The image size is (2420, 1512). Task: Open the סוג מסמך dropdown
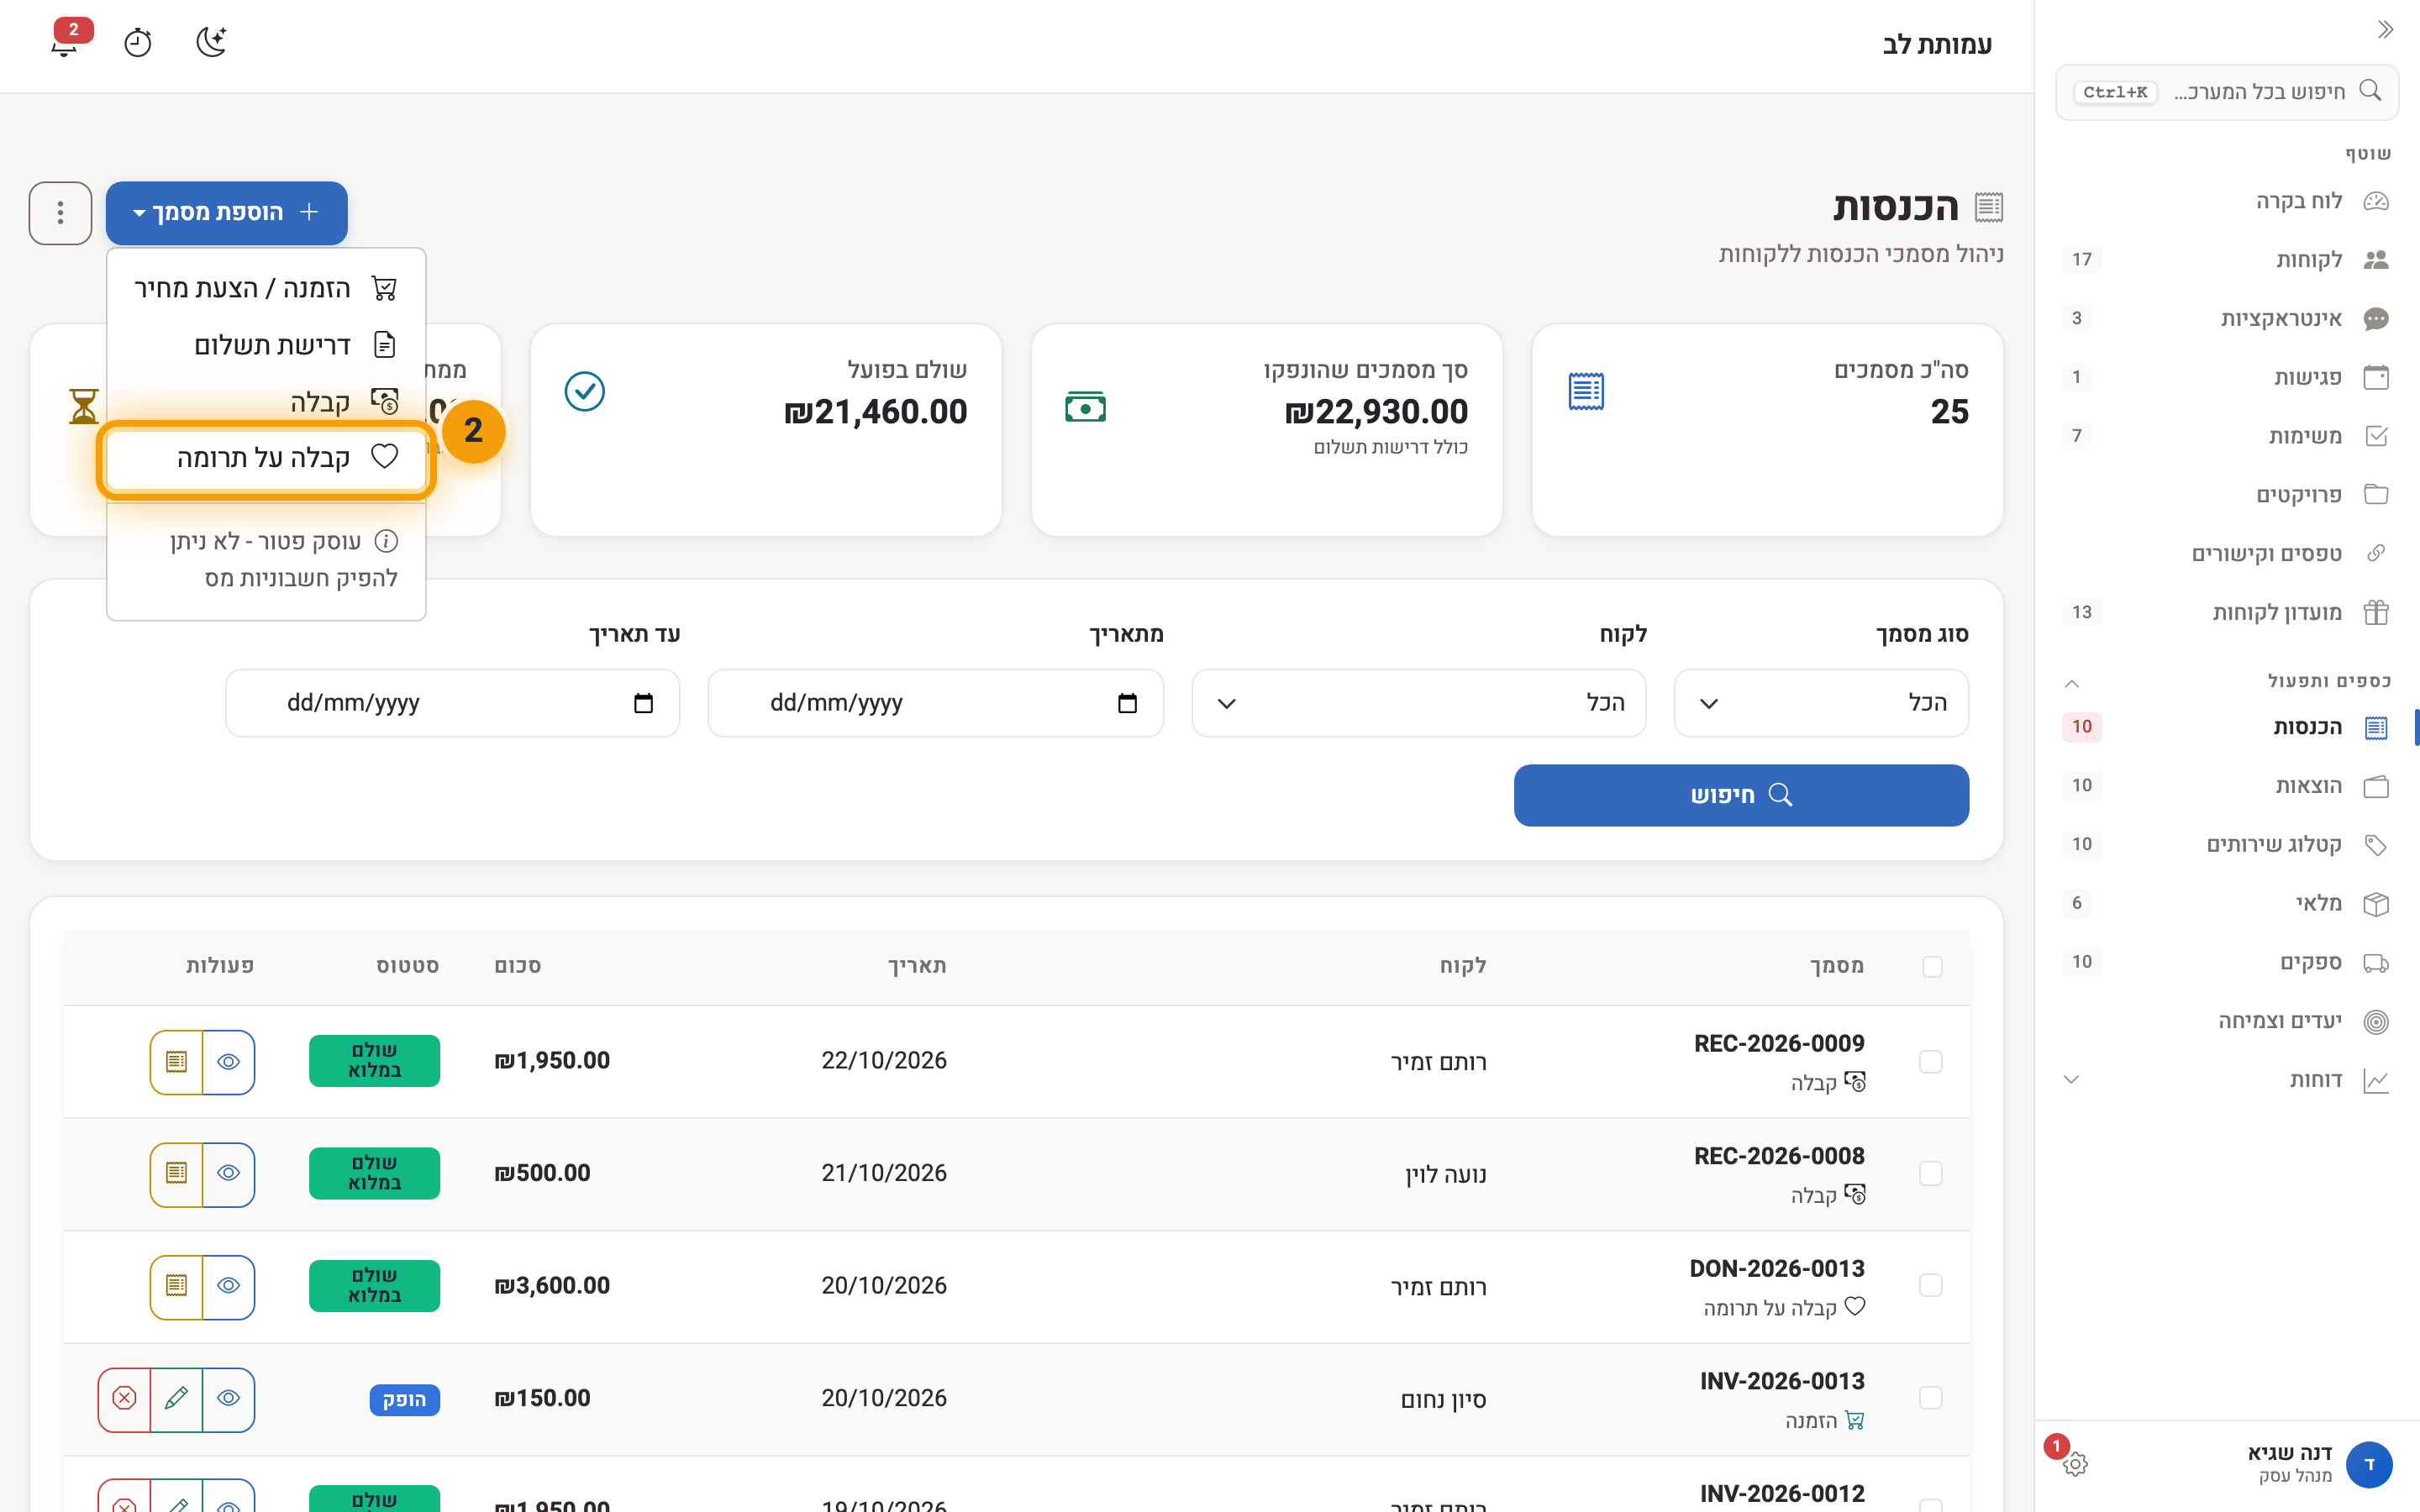tap(1821, 703)
